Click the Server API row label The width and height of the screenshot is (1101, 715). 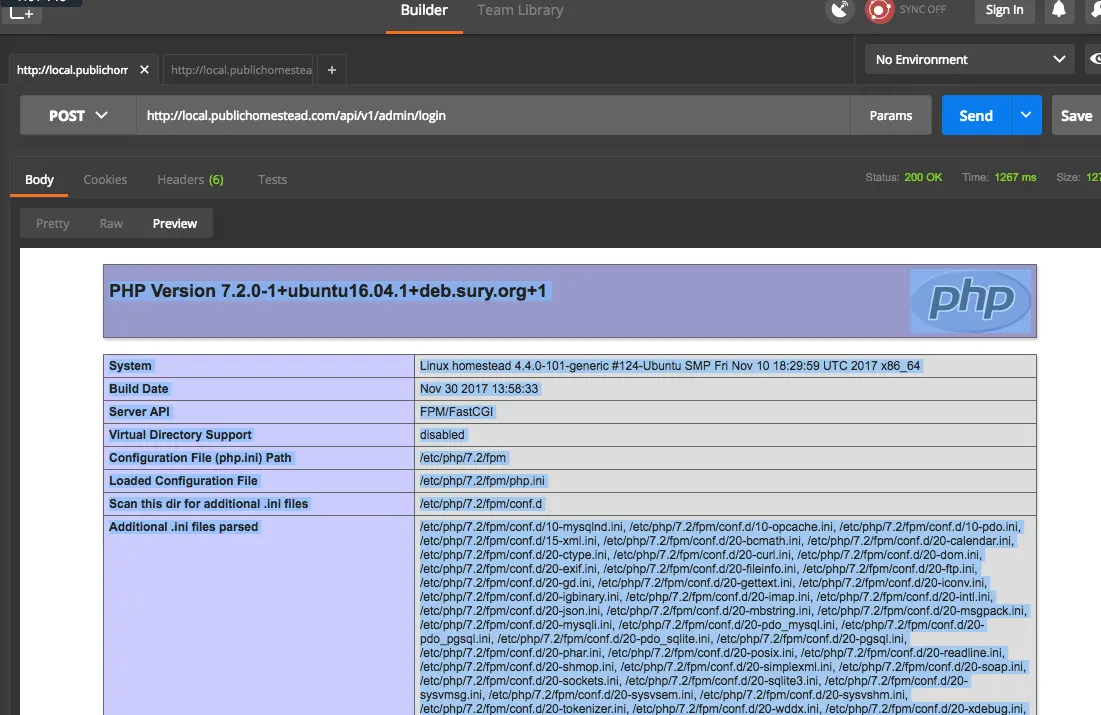139,412
